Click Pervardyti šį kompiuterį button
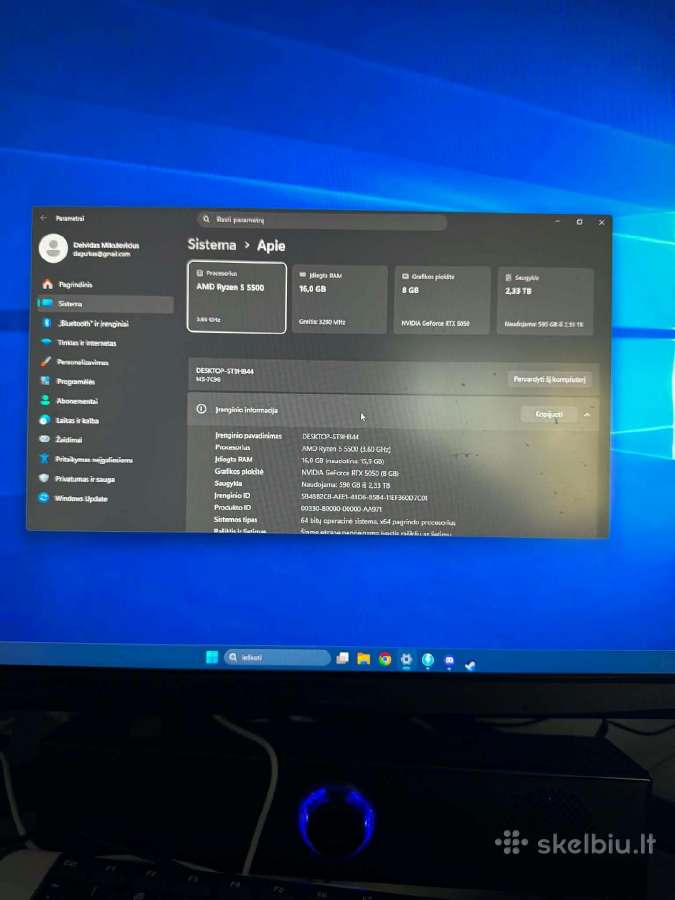The height and width of the screenshot is (900, 675). click(x=549, y=379)
